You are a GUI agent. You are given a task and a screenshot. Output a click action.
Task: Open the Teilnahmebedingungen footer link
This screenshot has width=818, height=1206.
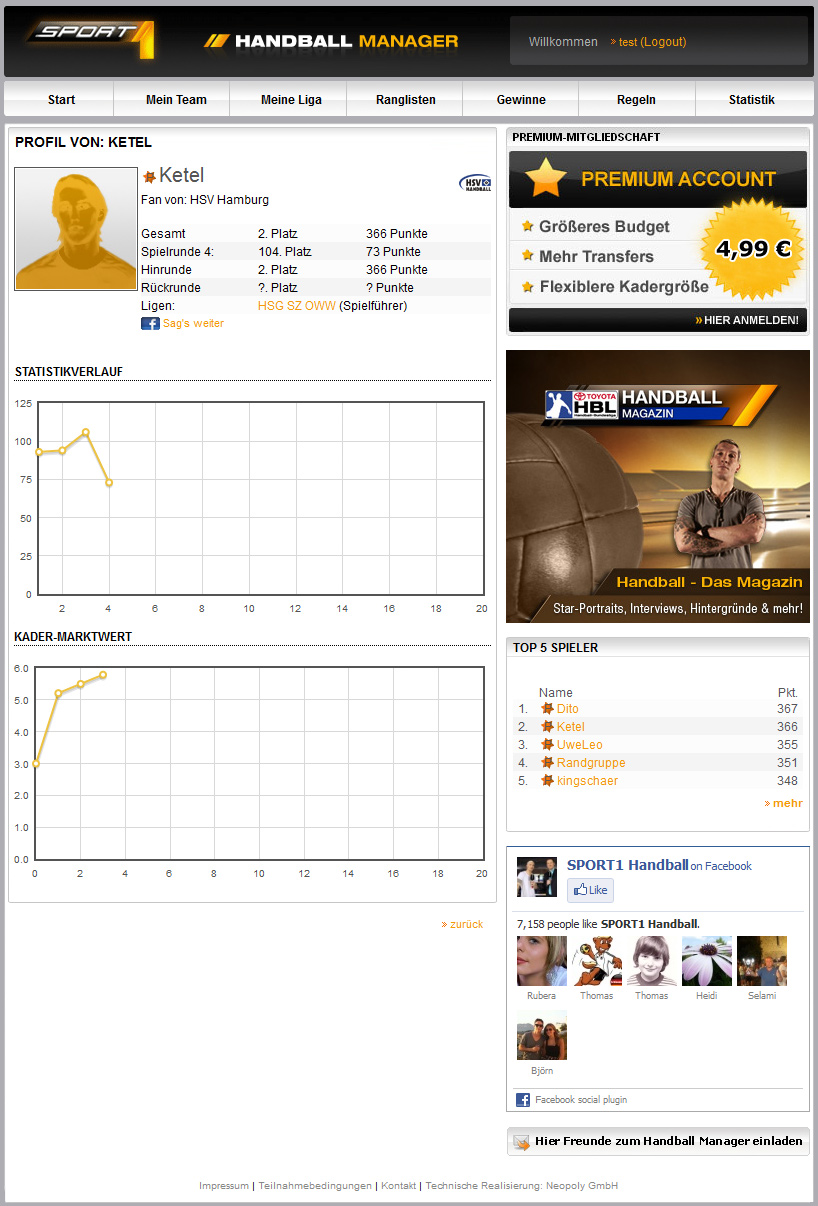pos(315,1186)
